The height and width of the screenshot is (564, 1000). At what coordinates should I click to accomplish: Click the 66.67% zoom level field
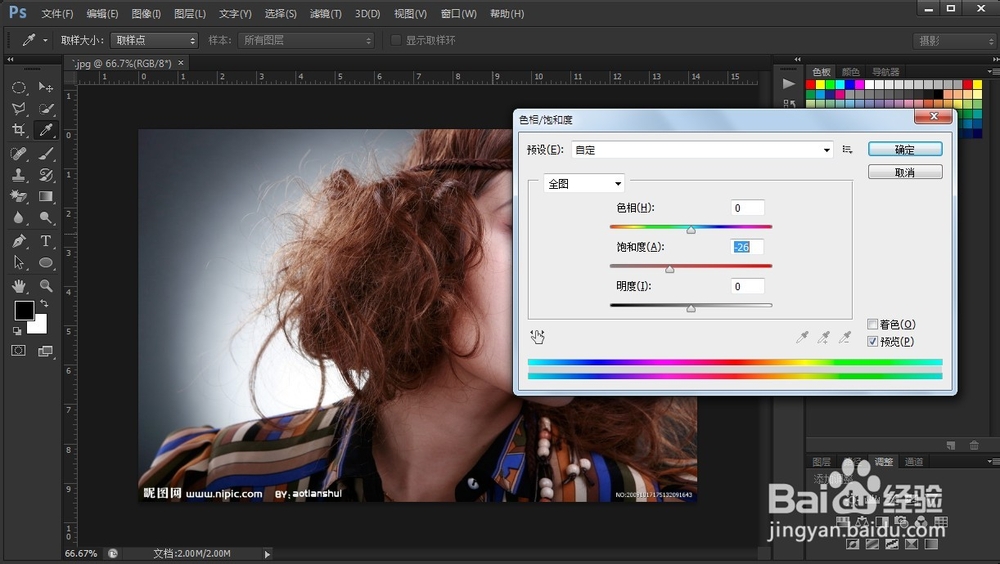click(x=81, y=554)
